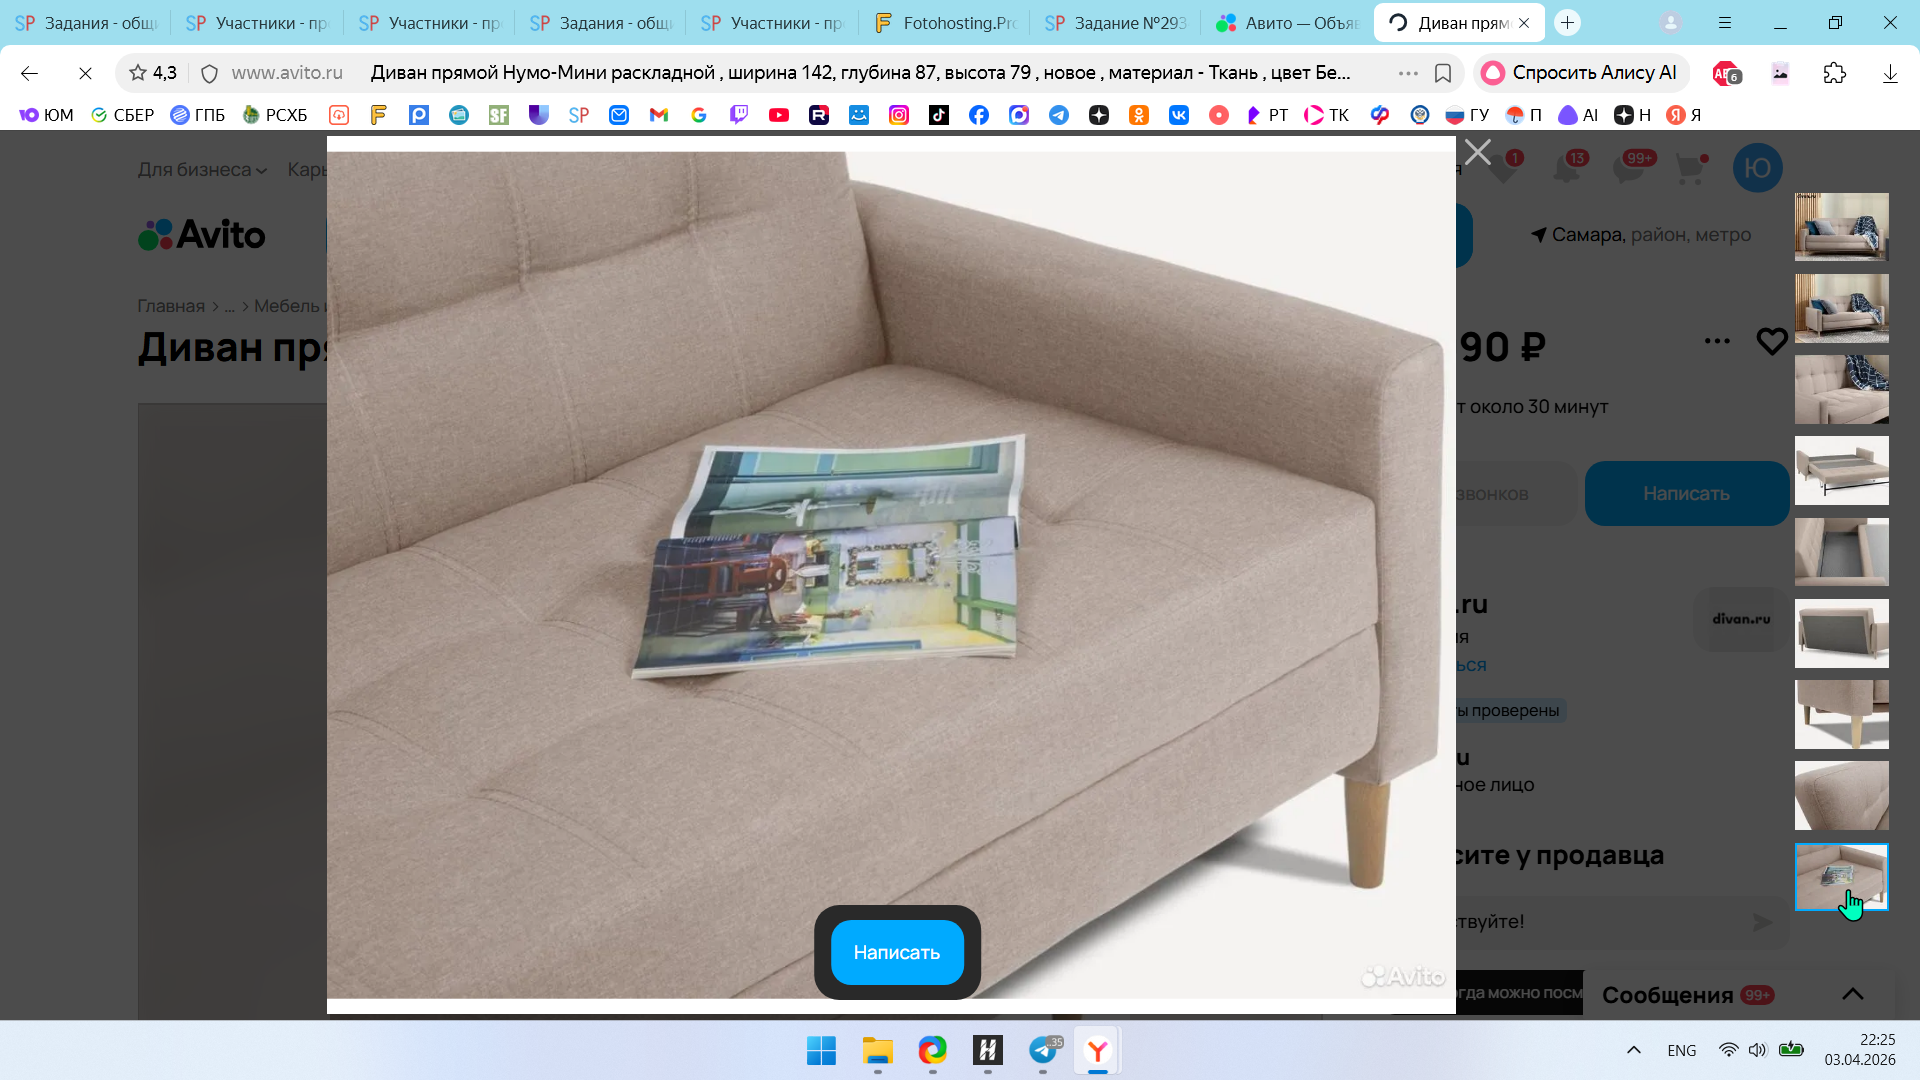Screen dimensions: 1920x1080
Task: Open the three-dots listing options menu
Action: pyautogui.click(x=1716, y=342)
